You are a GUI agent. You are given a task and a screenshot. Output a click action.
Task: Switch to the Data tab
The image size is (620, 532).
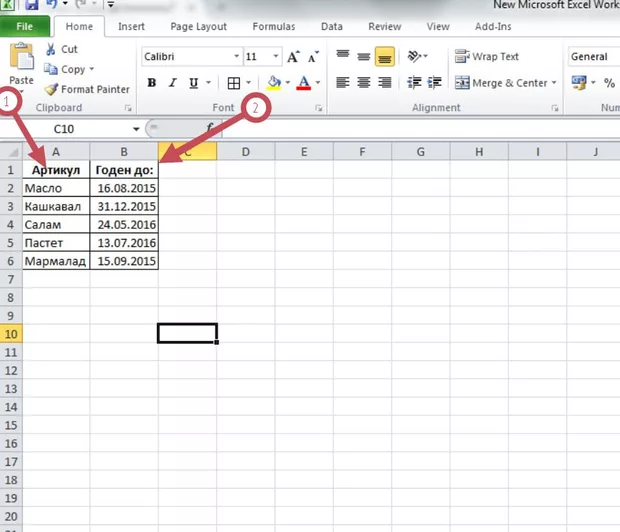click(x=332, y=27)
